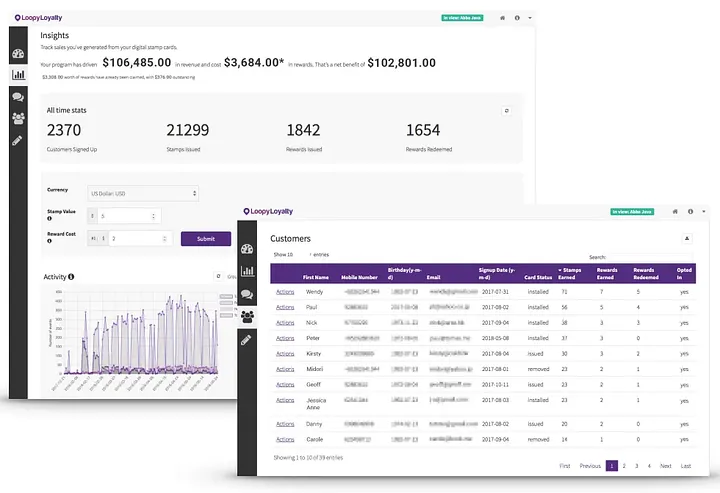This screenshot has width=720, height=493.
Task: Click home icon in Insights window header
Action: 502,18
